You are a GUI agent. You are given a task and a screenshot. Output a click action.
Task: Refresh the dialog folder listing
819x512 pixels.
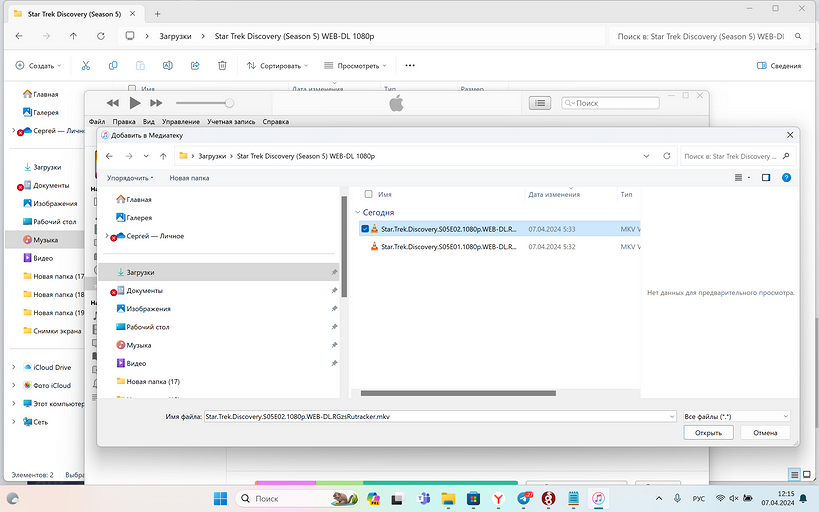pos(667,156)
